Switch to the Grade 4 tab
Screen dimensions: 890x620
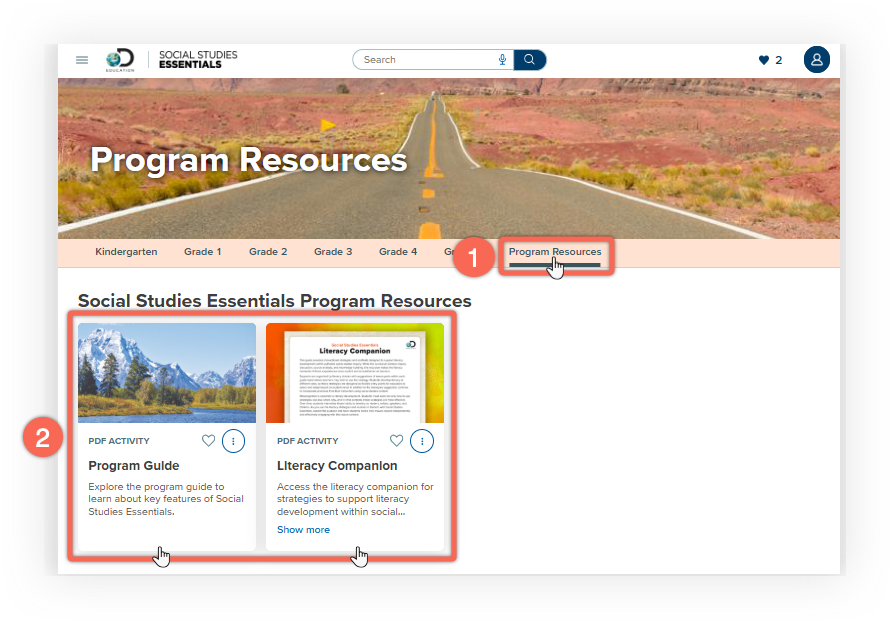pyautogui.click(x=398, y=252)
